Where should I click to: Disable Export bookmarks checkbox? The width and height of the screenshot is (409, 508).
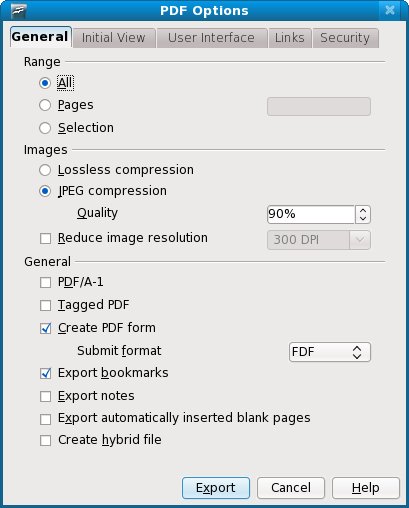coord(45,373)
